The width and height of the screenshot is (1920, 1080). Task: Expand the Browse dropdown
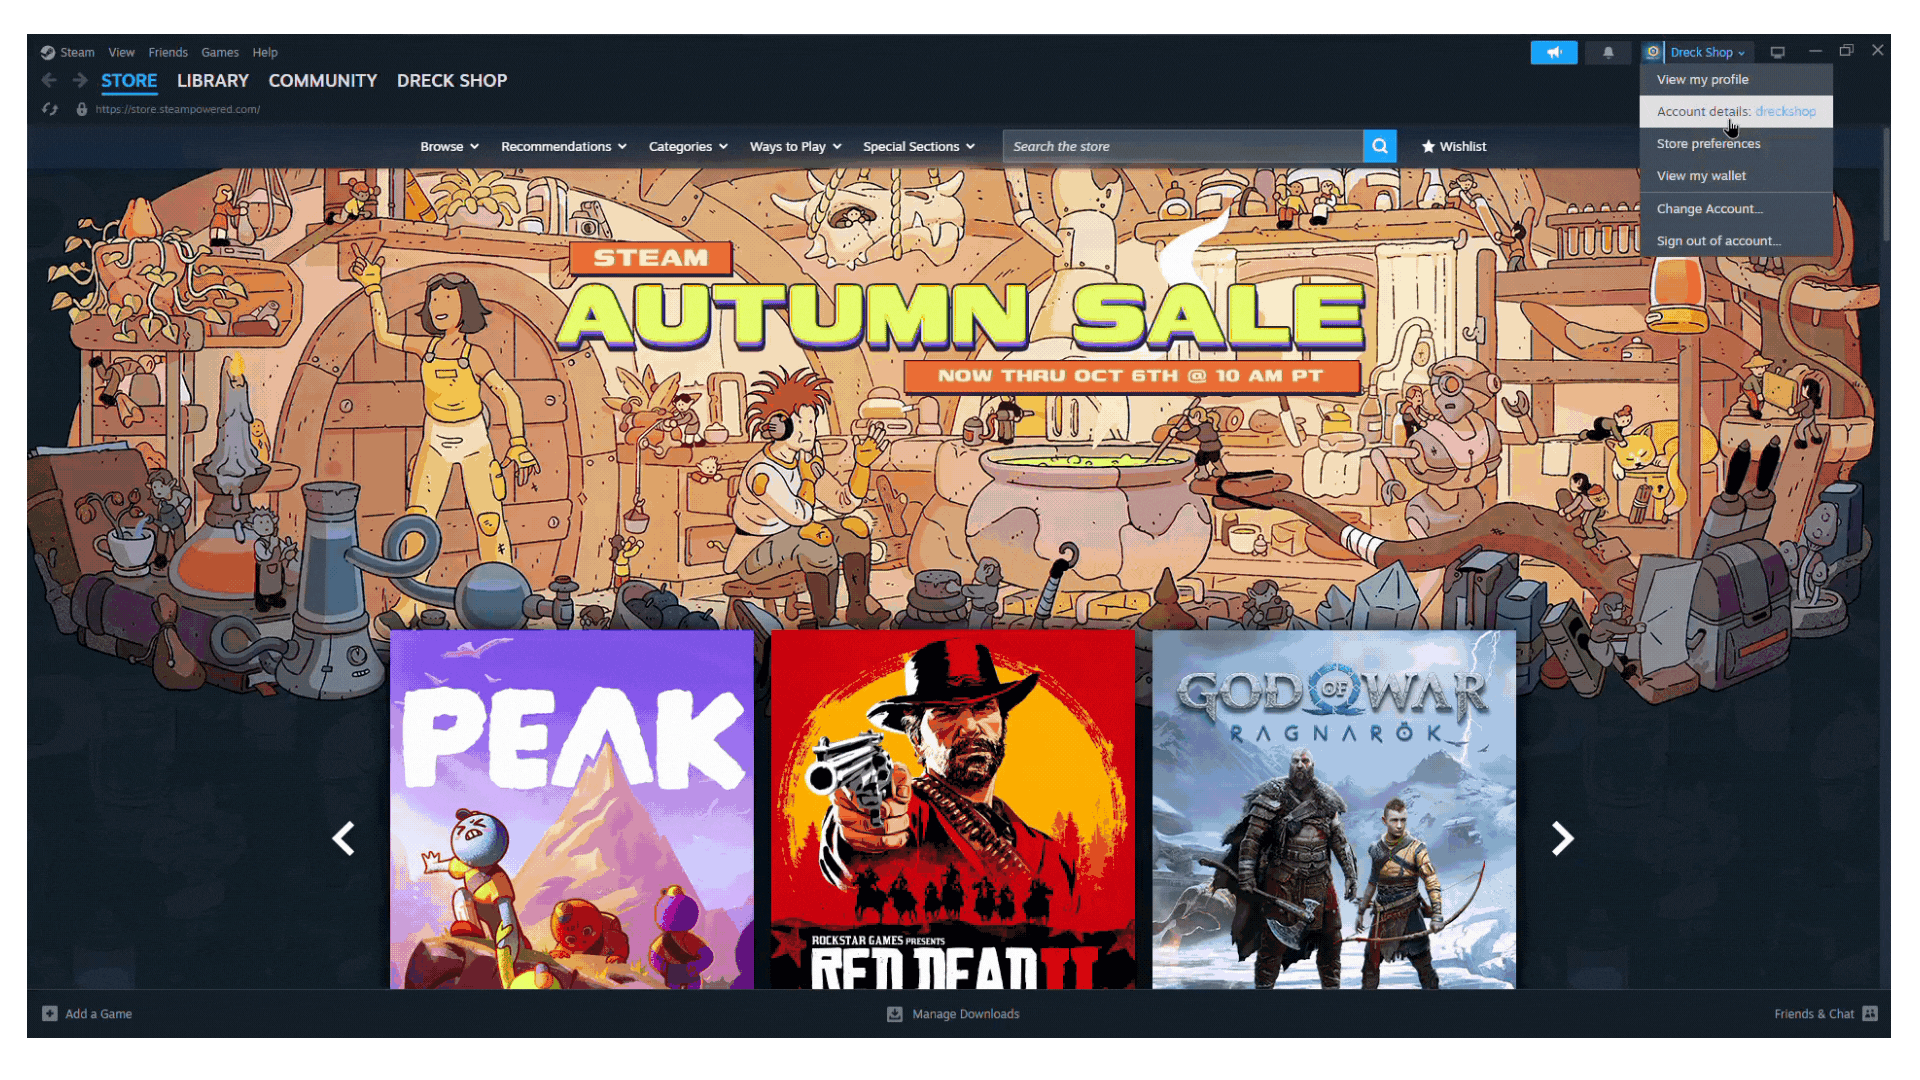point(449,146)
